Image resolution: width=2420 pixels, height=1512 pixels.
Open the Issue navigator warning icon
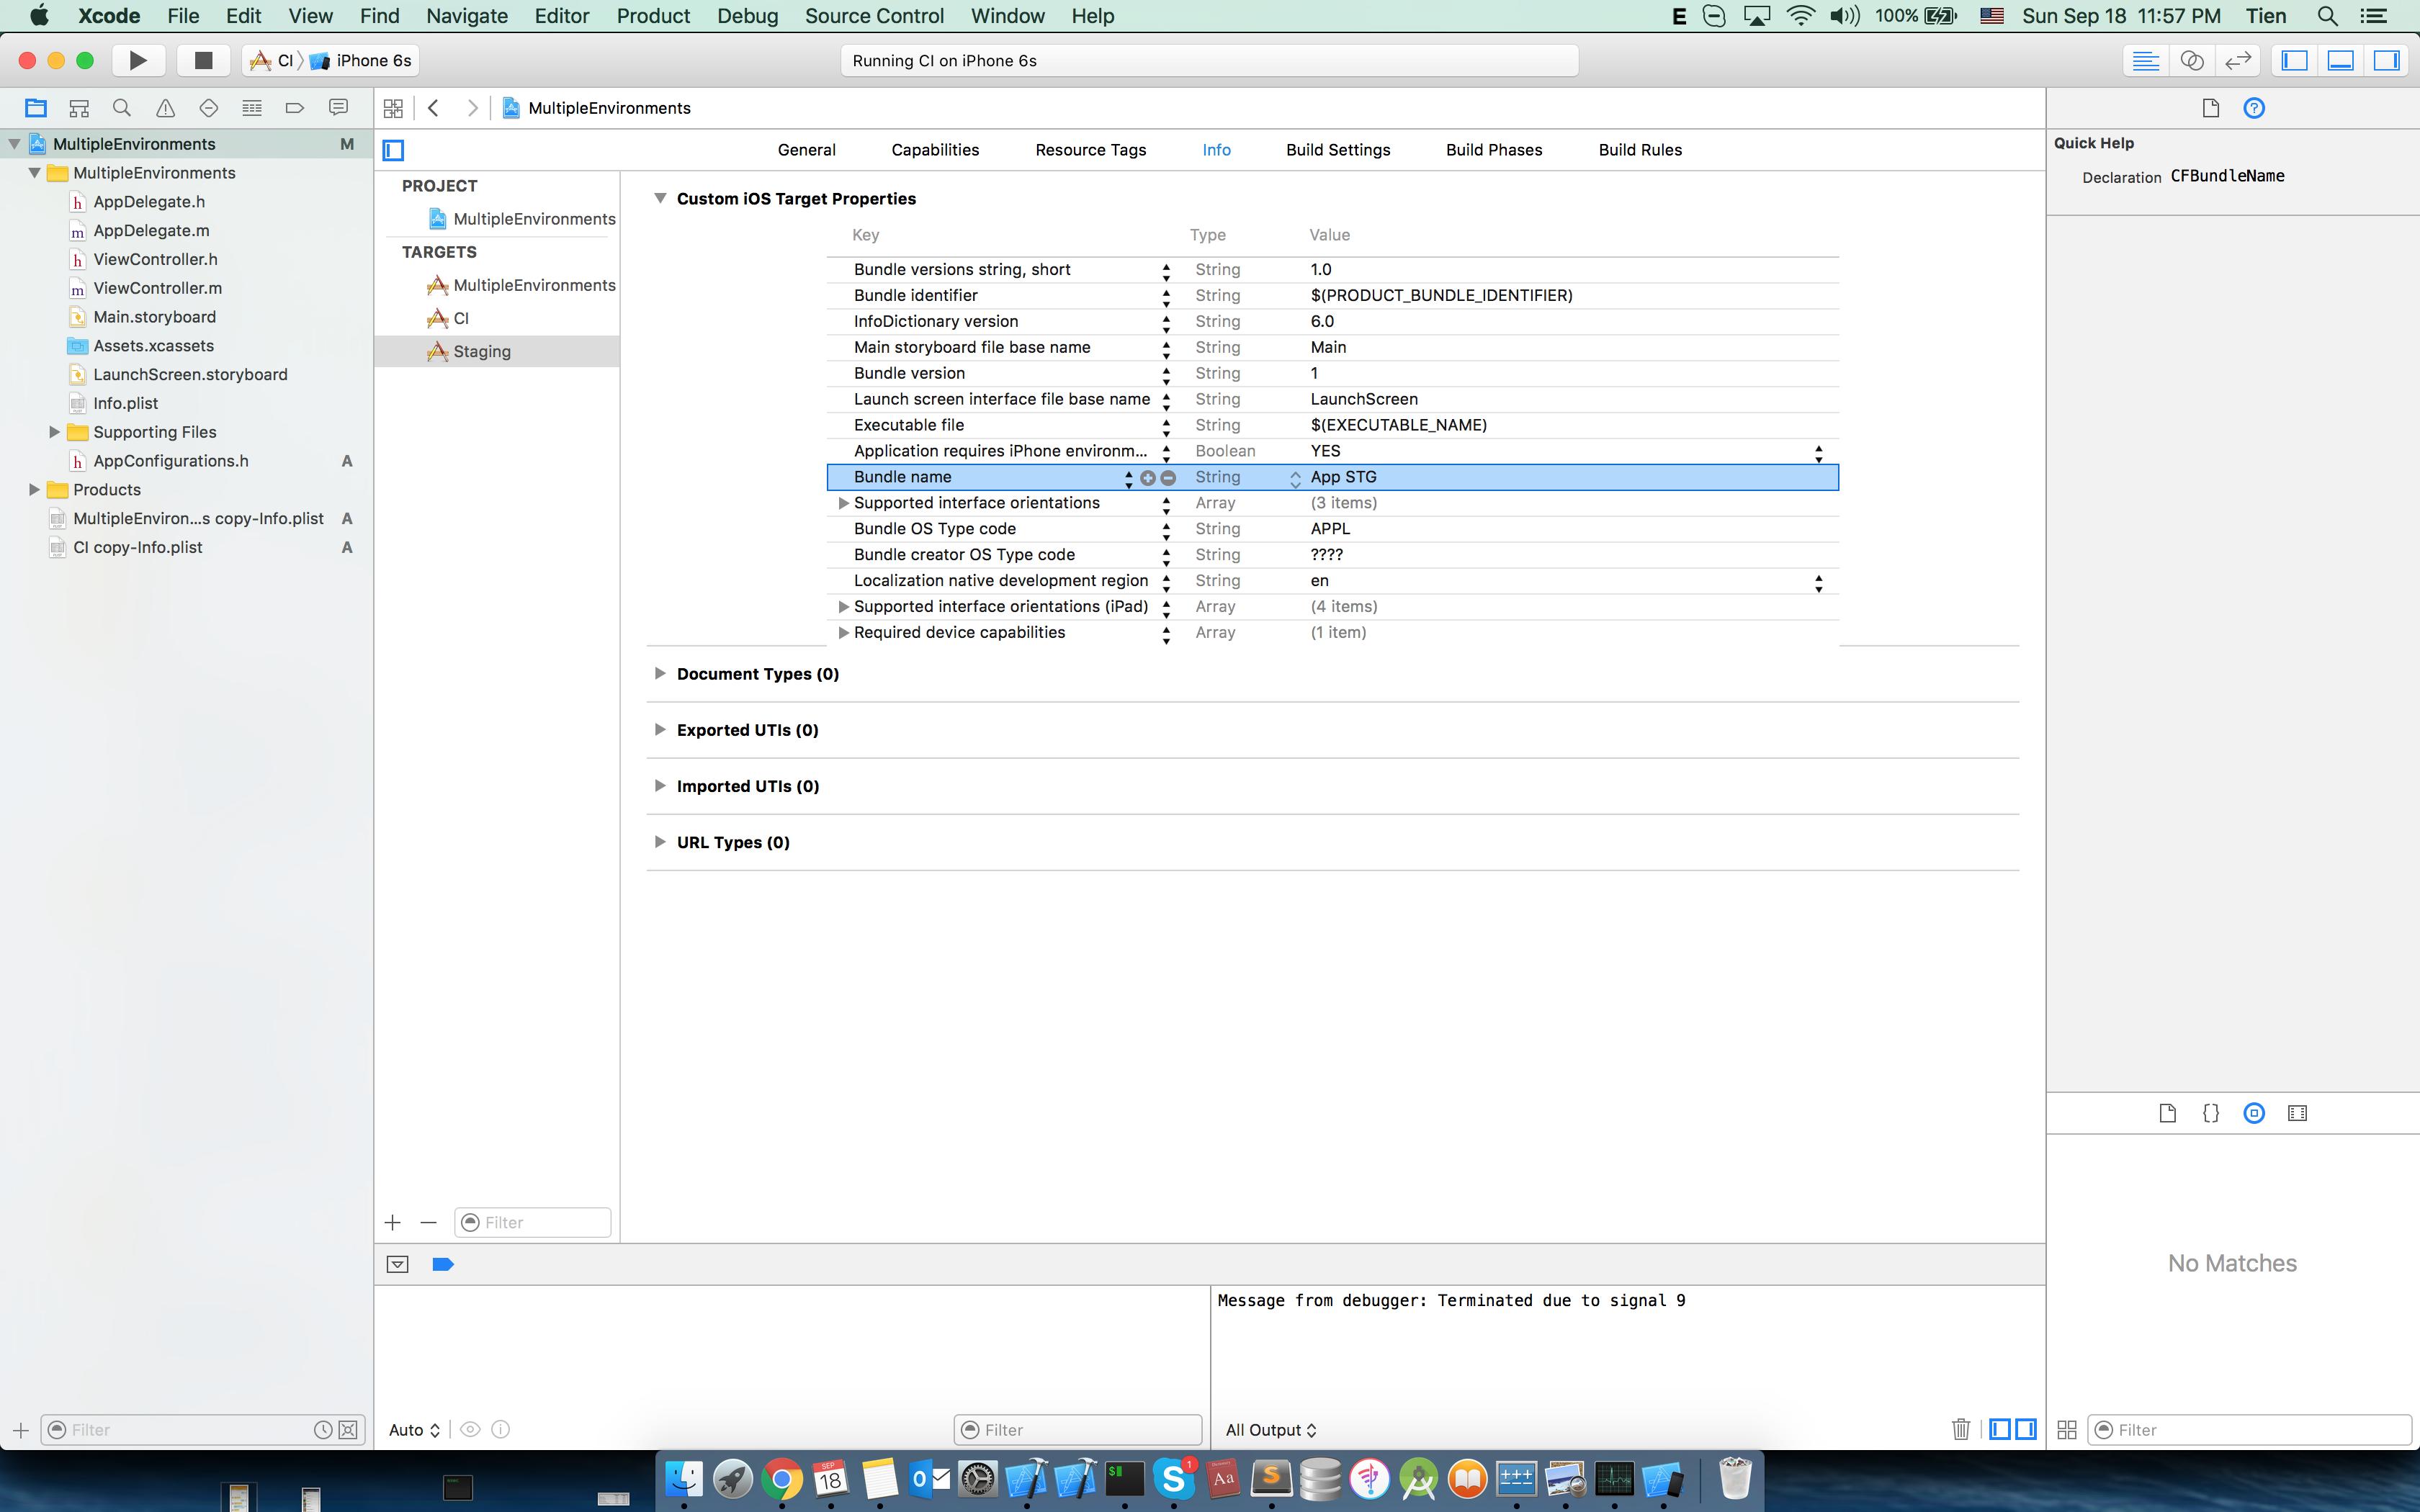(165, 108)
